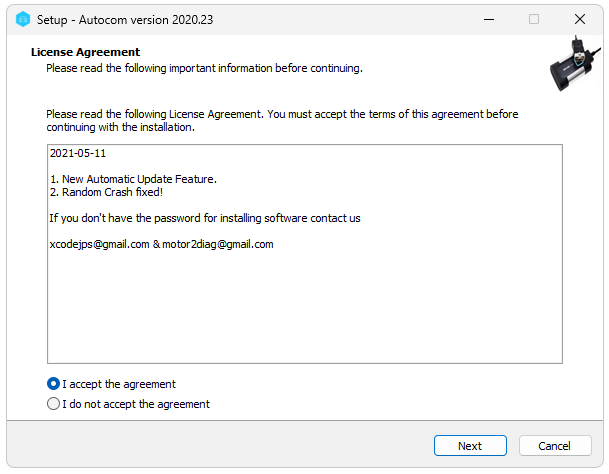This screenshot has width=609, height=474.
Task: Click the password contact sentence in license text
Action: 205,218
